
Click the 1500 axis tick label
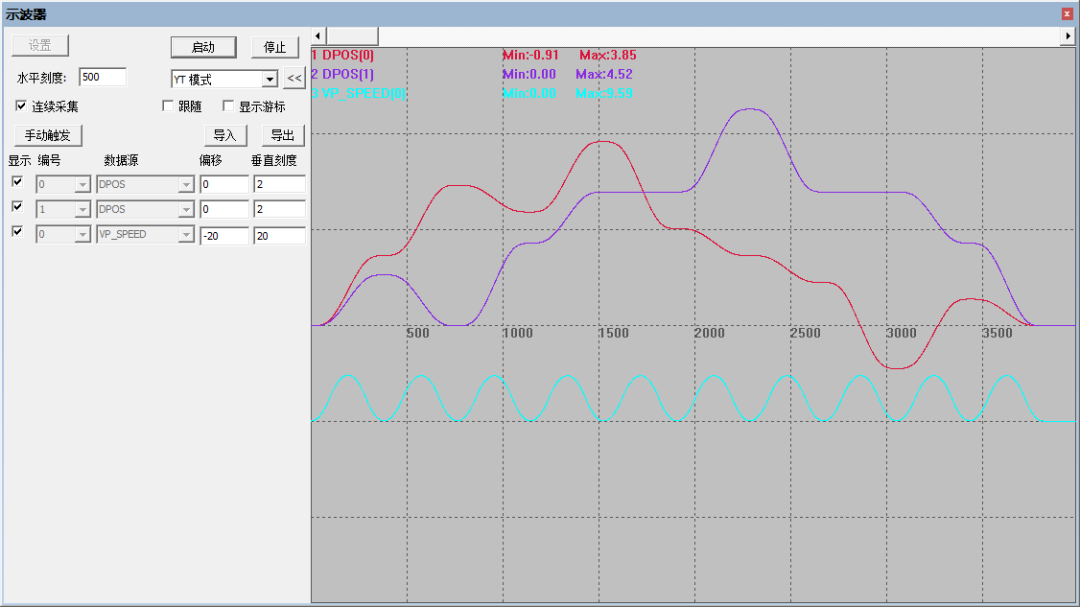tap(613, 333)
